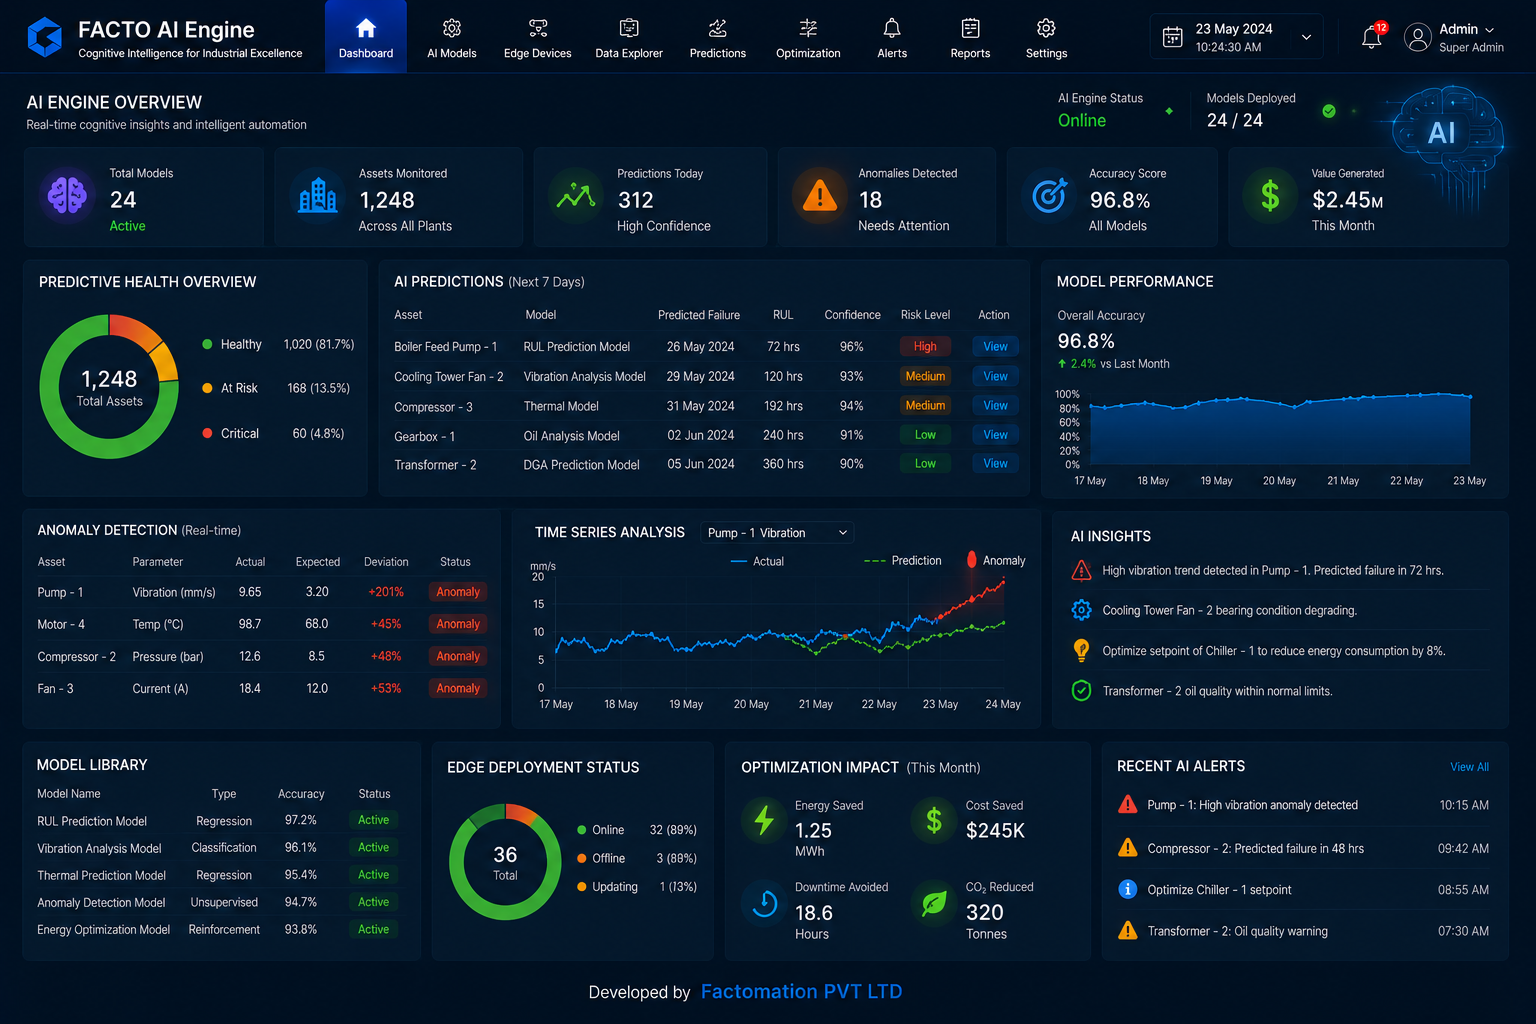1536x1024 pixels.
Task: Click the At Risk orange legend dot
Action: [207, 388]
